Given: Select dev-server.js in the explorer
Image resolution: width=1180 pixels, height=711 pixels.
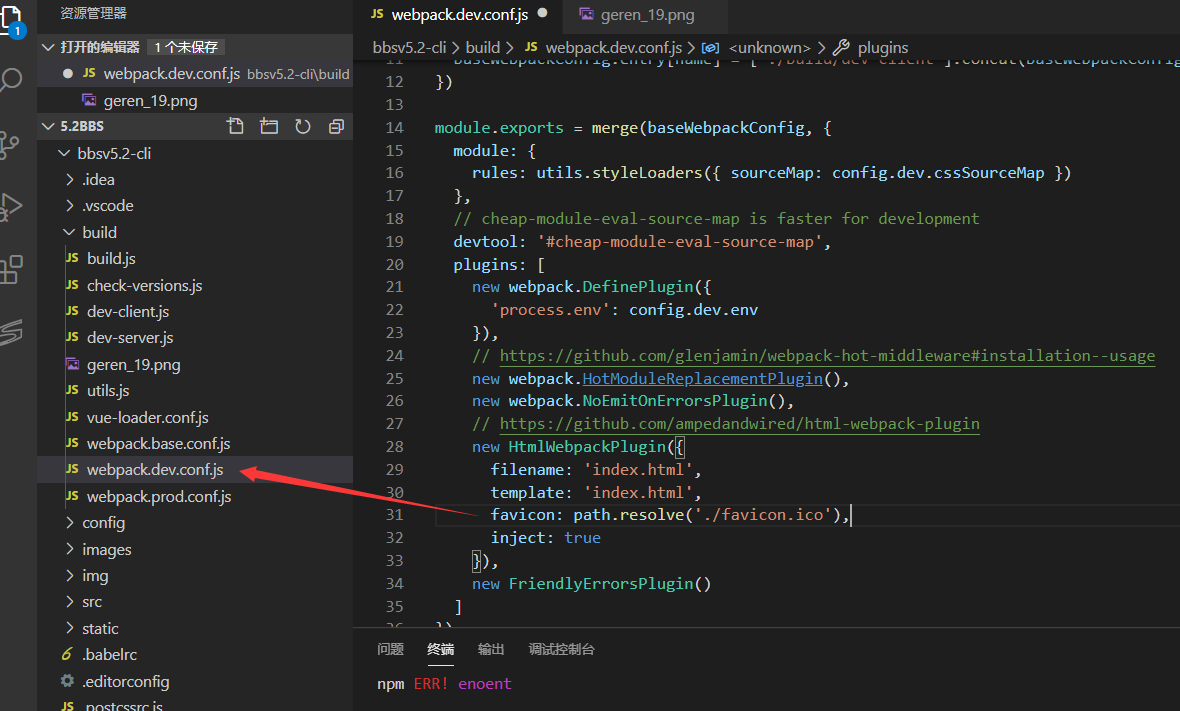Looking at the screenshot, I should click(x=130, y=338).
